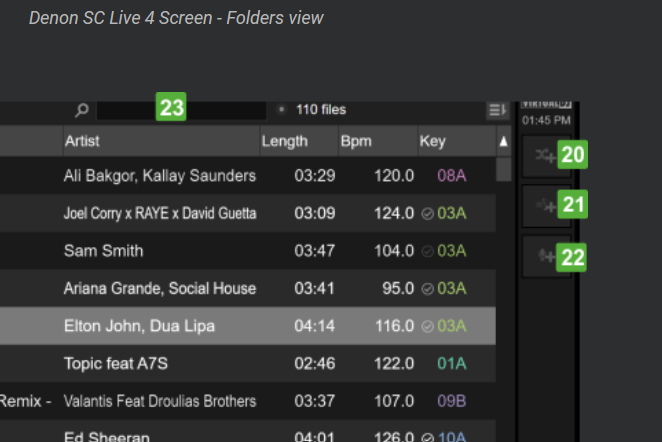Click the shuffle-plus icon button marked 20

(545, 156)
